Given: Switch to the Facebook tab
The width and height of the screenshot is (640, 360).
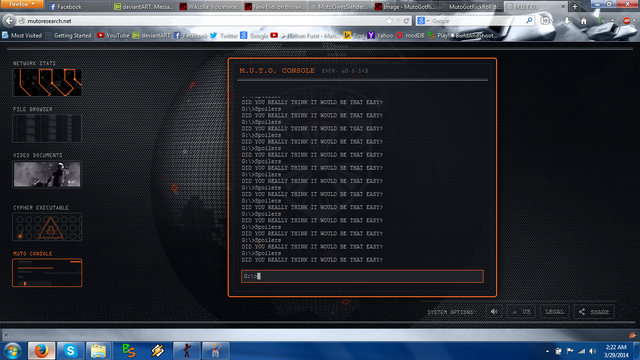Looking at the screenshot, I should coord(78,7).
